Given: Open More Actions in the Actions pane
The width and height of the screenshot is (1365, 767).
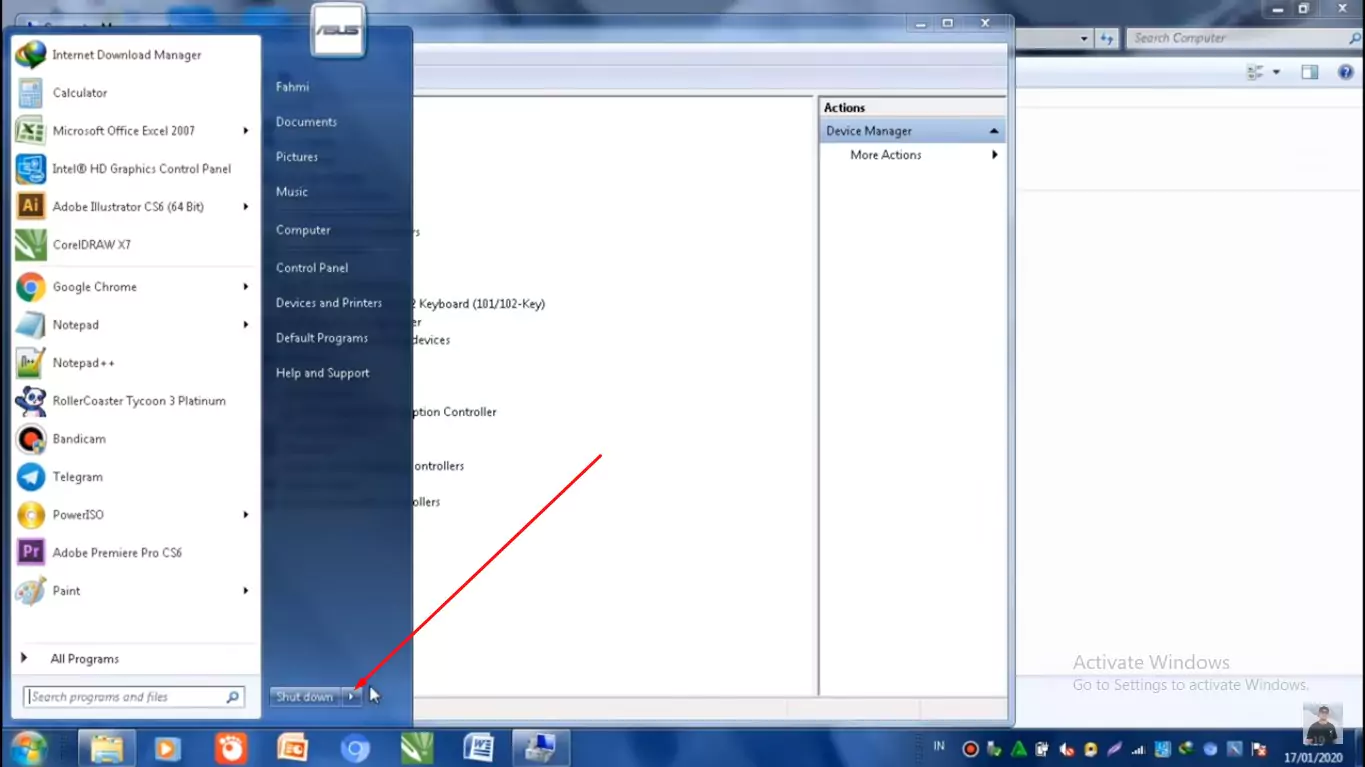Looking at the screenshot, I should [886, 155].
